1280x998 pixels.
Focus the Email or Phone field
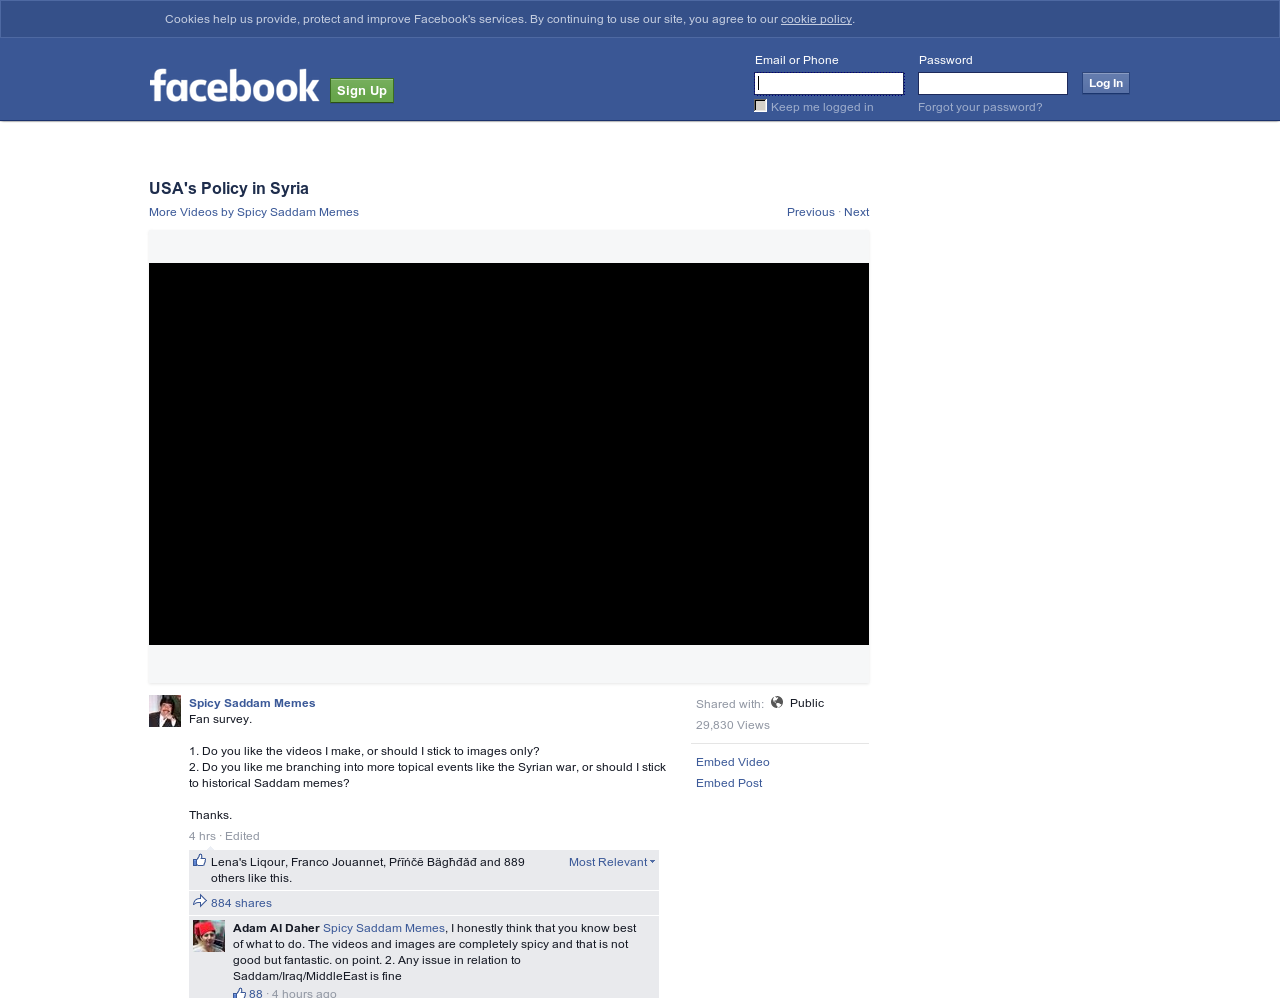click(829, 83)
